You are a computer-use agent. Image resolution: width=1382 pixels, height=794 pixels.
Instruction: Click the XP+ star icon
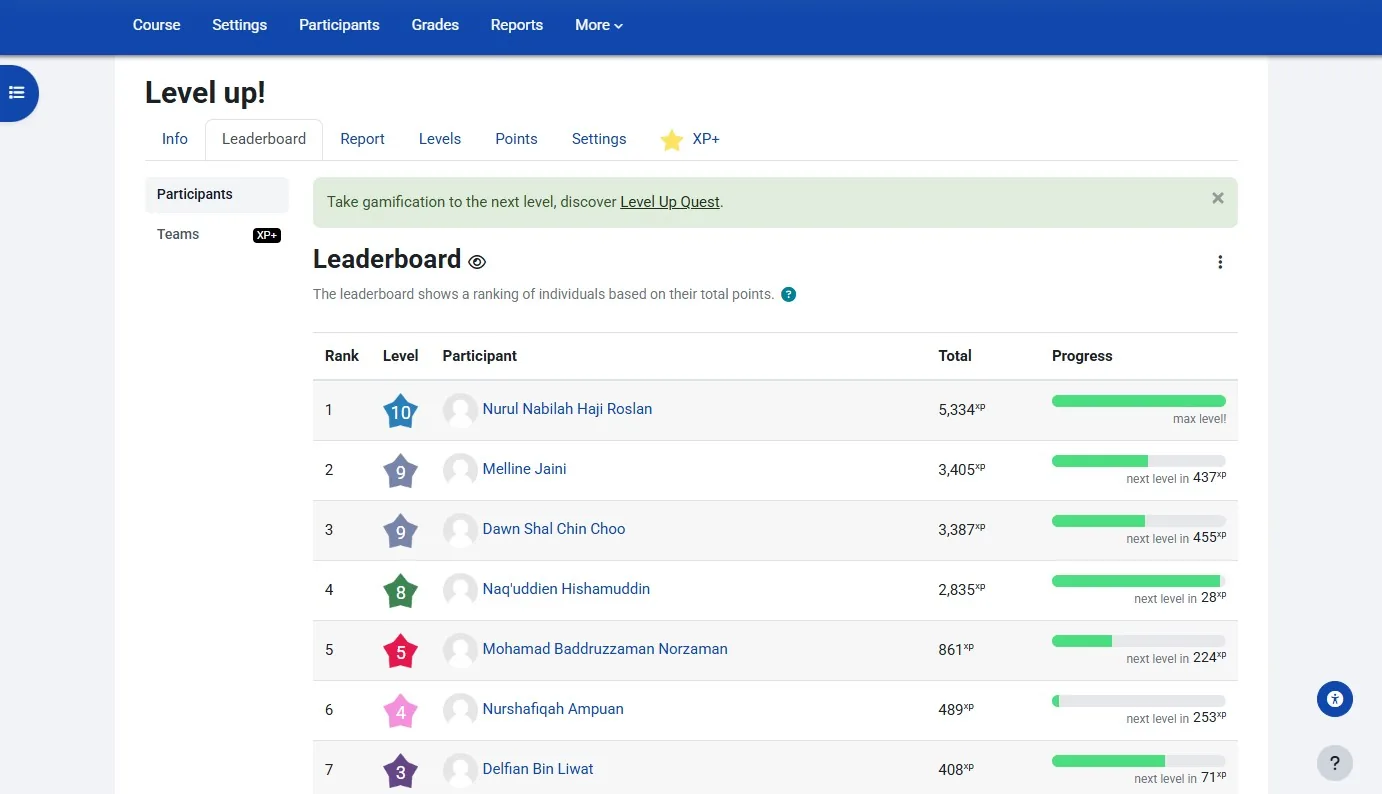pyautogui.click(x=671, y=139)
